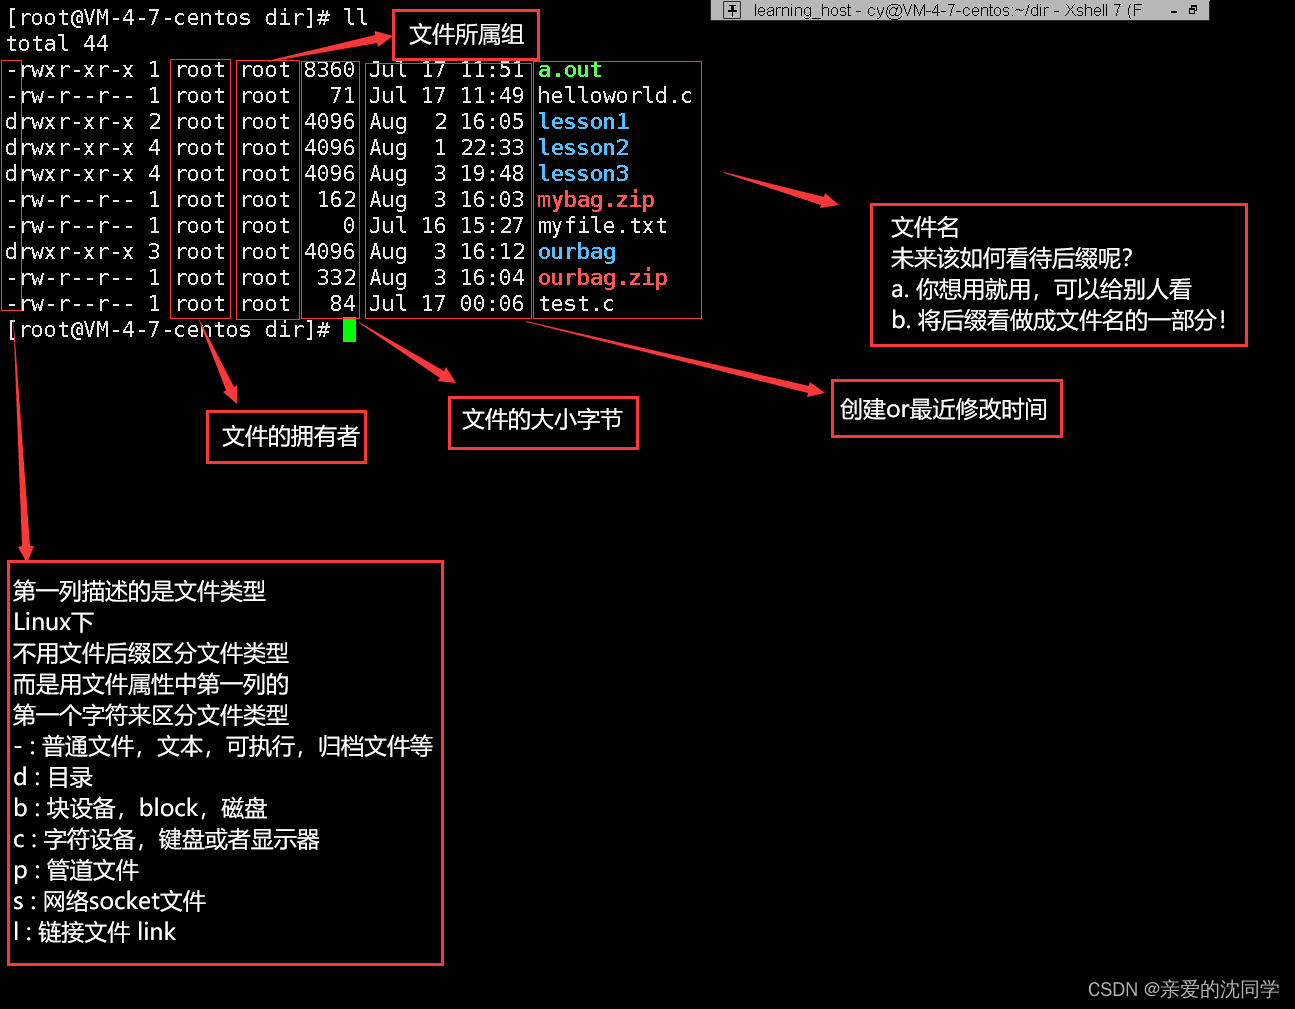Click the lesson1 directory name
This screenshot has width=1295, height=1009.
pyautogui.click(x=584, y=122)
